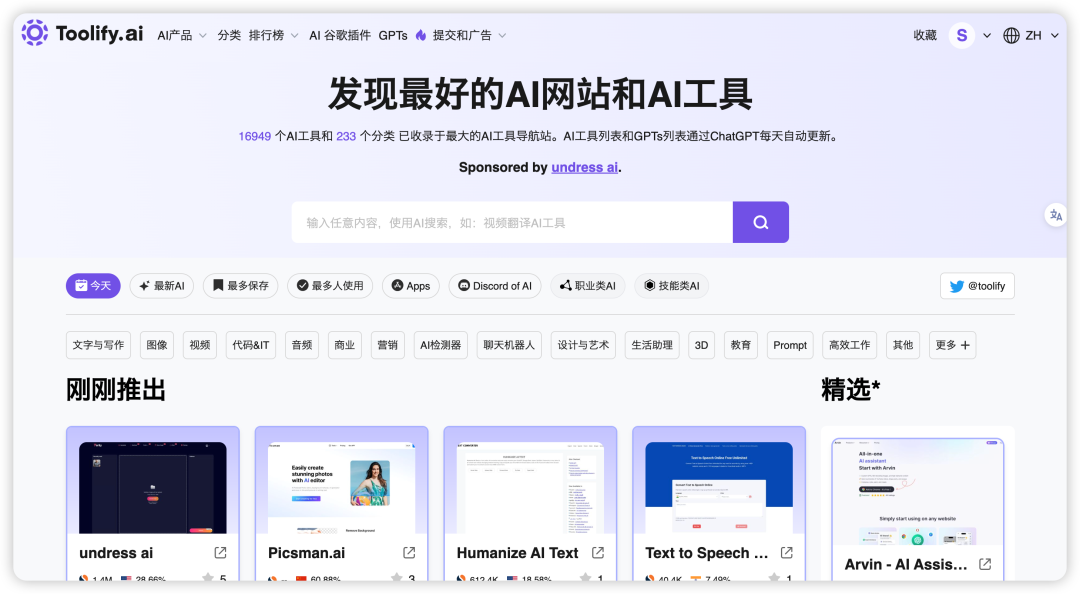Open the Picsman.ai screenshot thumbnail
This screenshot has height=594, width=1080.
pos(342,487)
